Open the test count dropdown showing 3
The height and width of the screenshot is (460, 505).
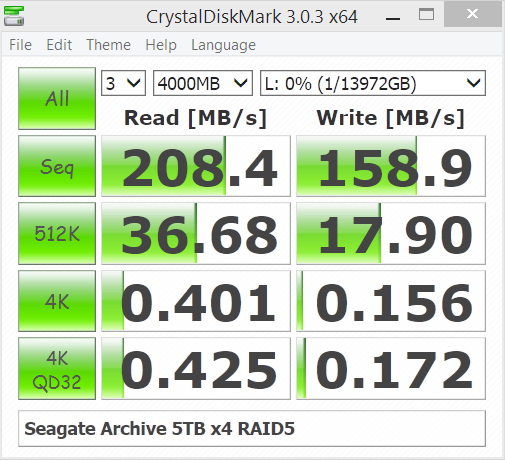[x=123, y=83]
